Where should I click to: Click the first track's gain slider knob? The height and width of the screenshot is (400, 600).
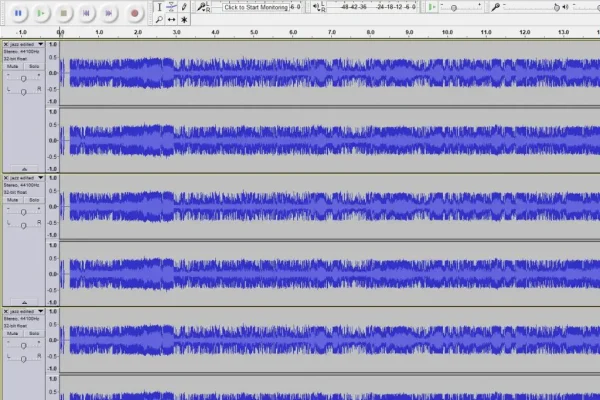point(23,79)
